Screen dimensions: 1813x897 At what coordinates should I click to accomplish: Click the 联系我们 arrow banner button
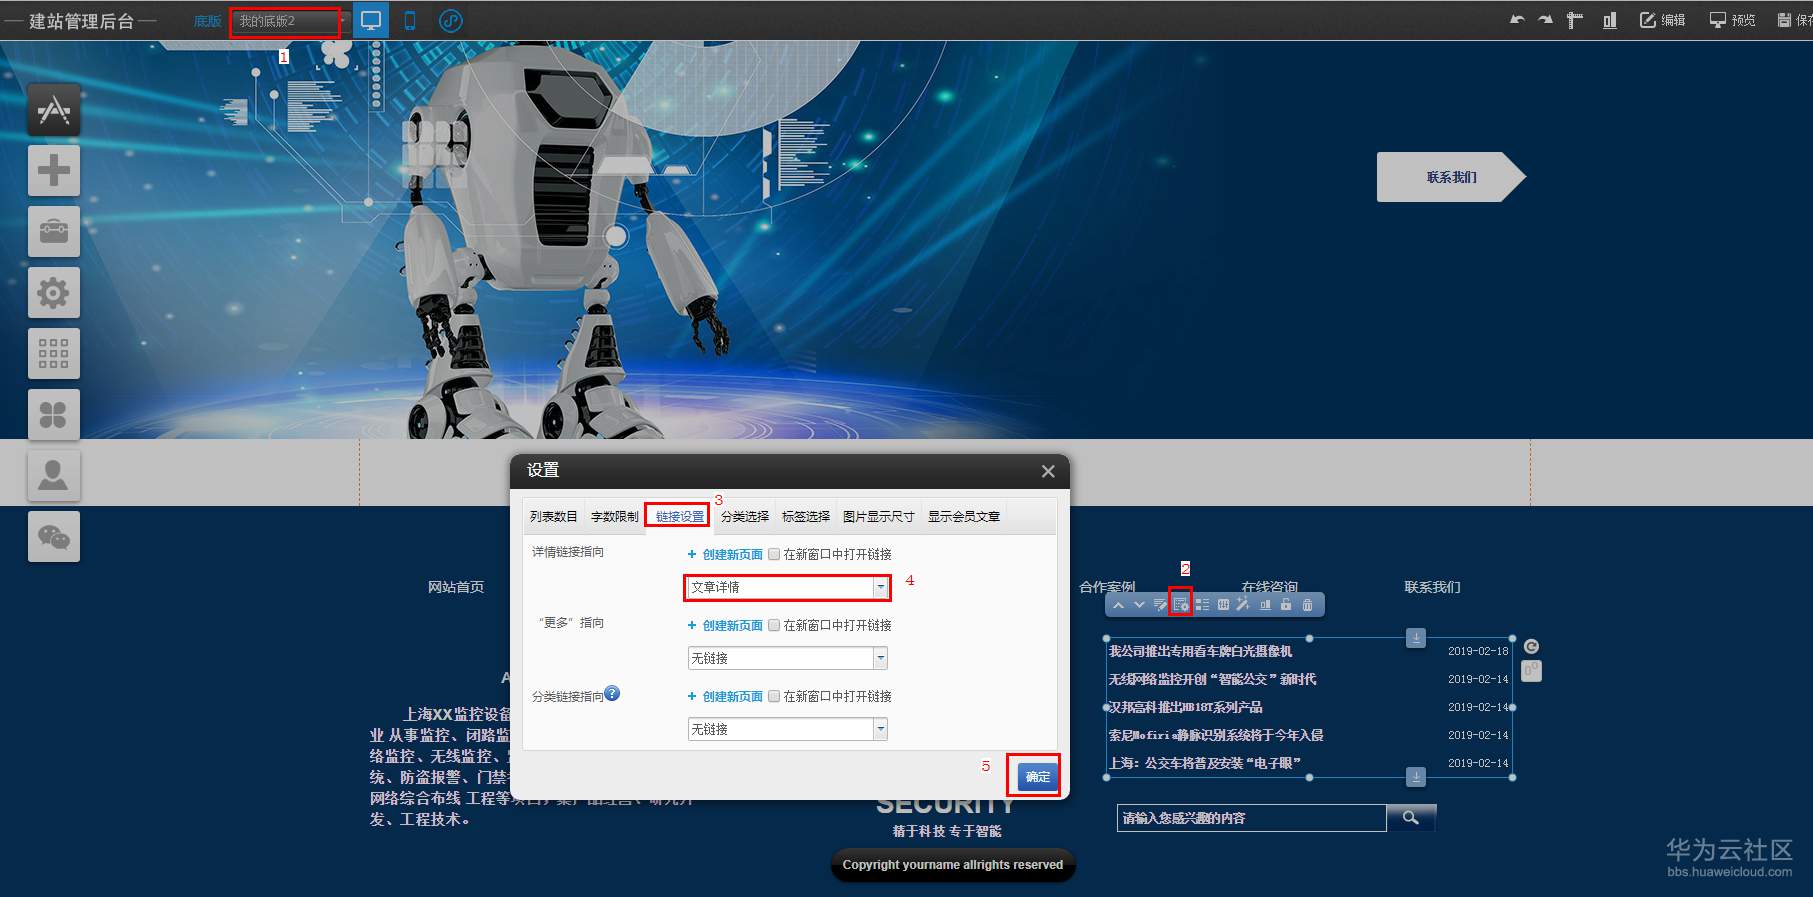tap(1451, 177)
